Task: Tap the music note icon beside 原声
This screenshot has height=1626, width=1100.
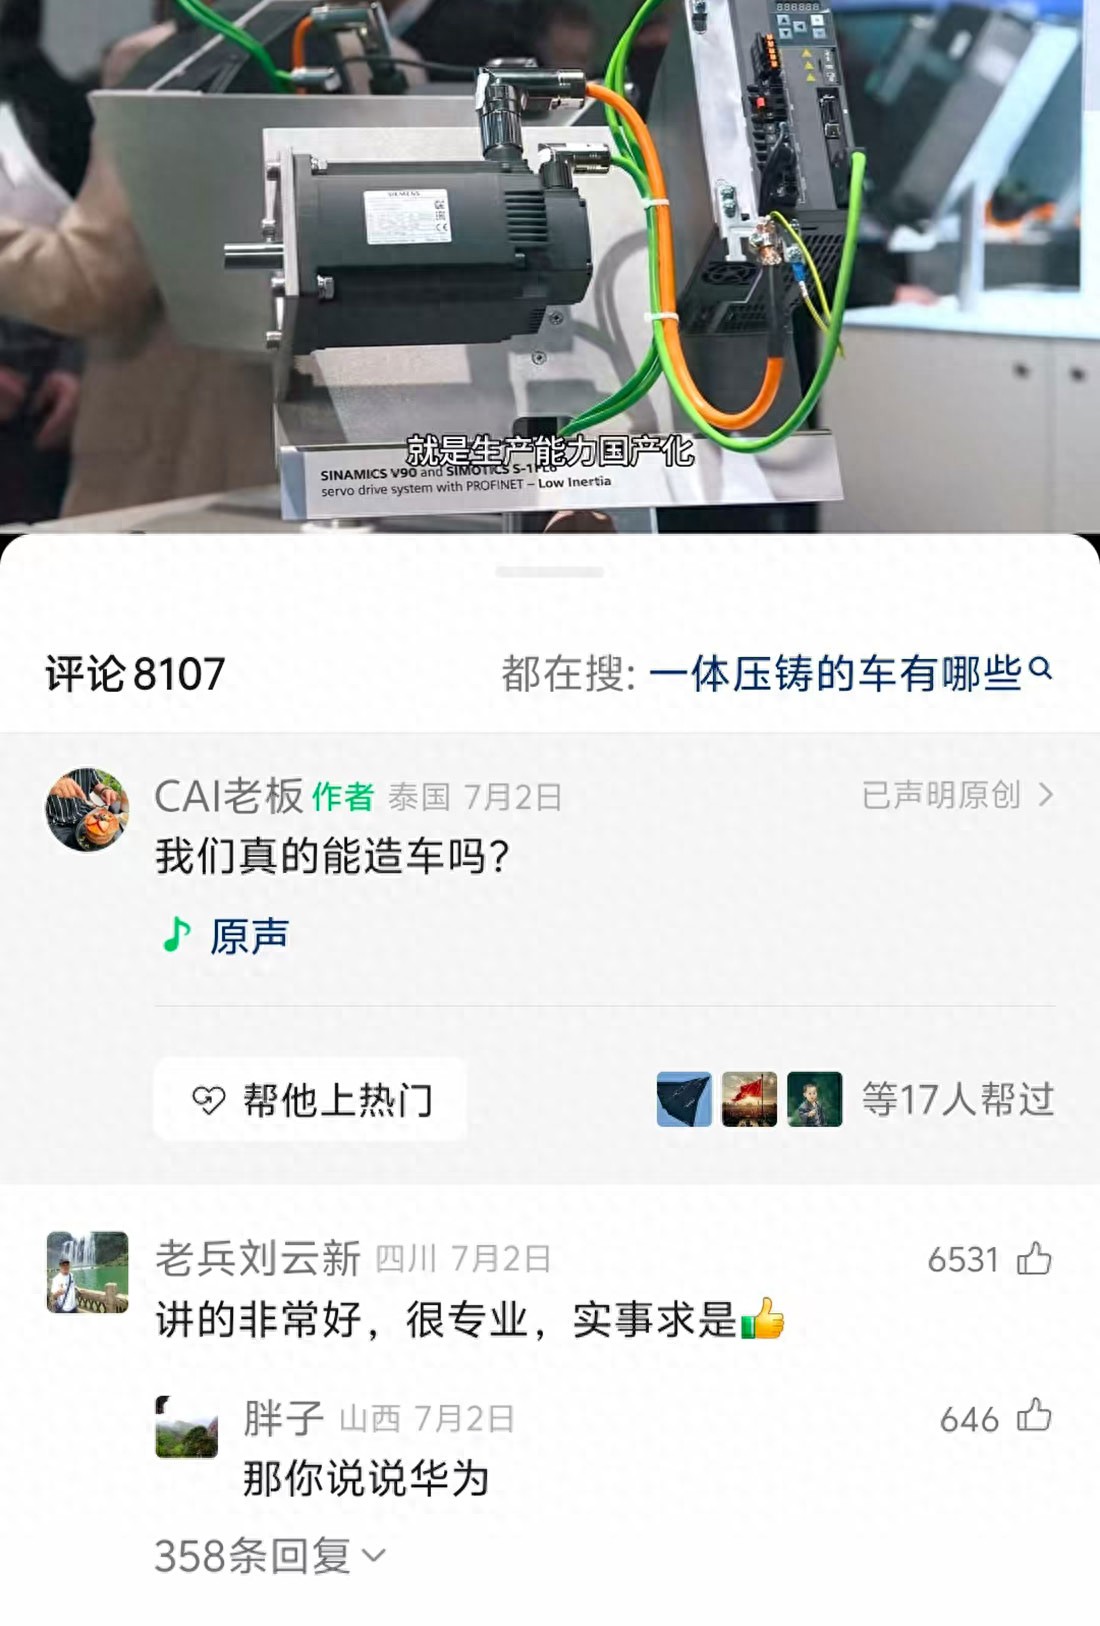Action: coord(177,934)
